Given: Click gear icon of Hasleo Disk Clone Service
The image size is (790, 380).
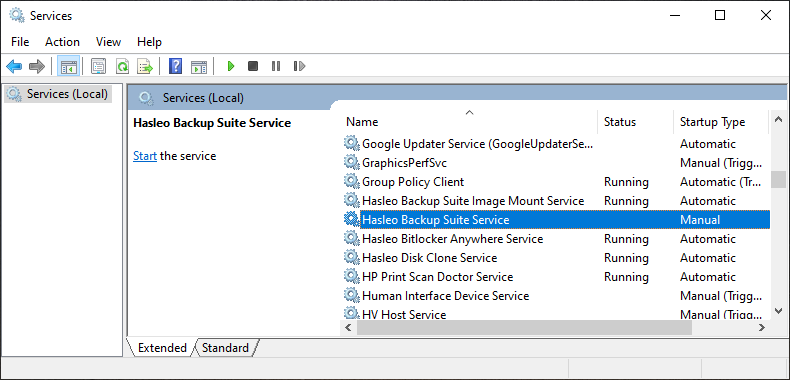Looking at the screenshot, I should pyautogui.click(x=352, y=258).
